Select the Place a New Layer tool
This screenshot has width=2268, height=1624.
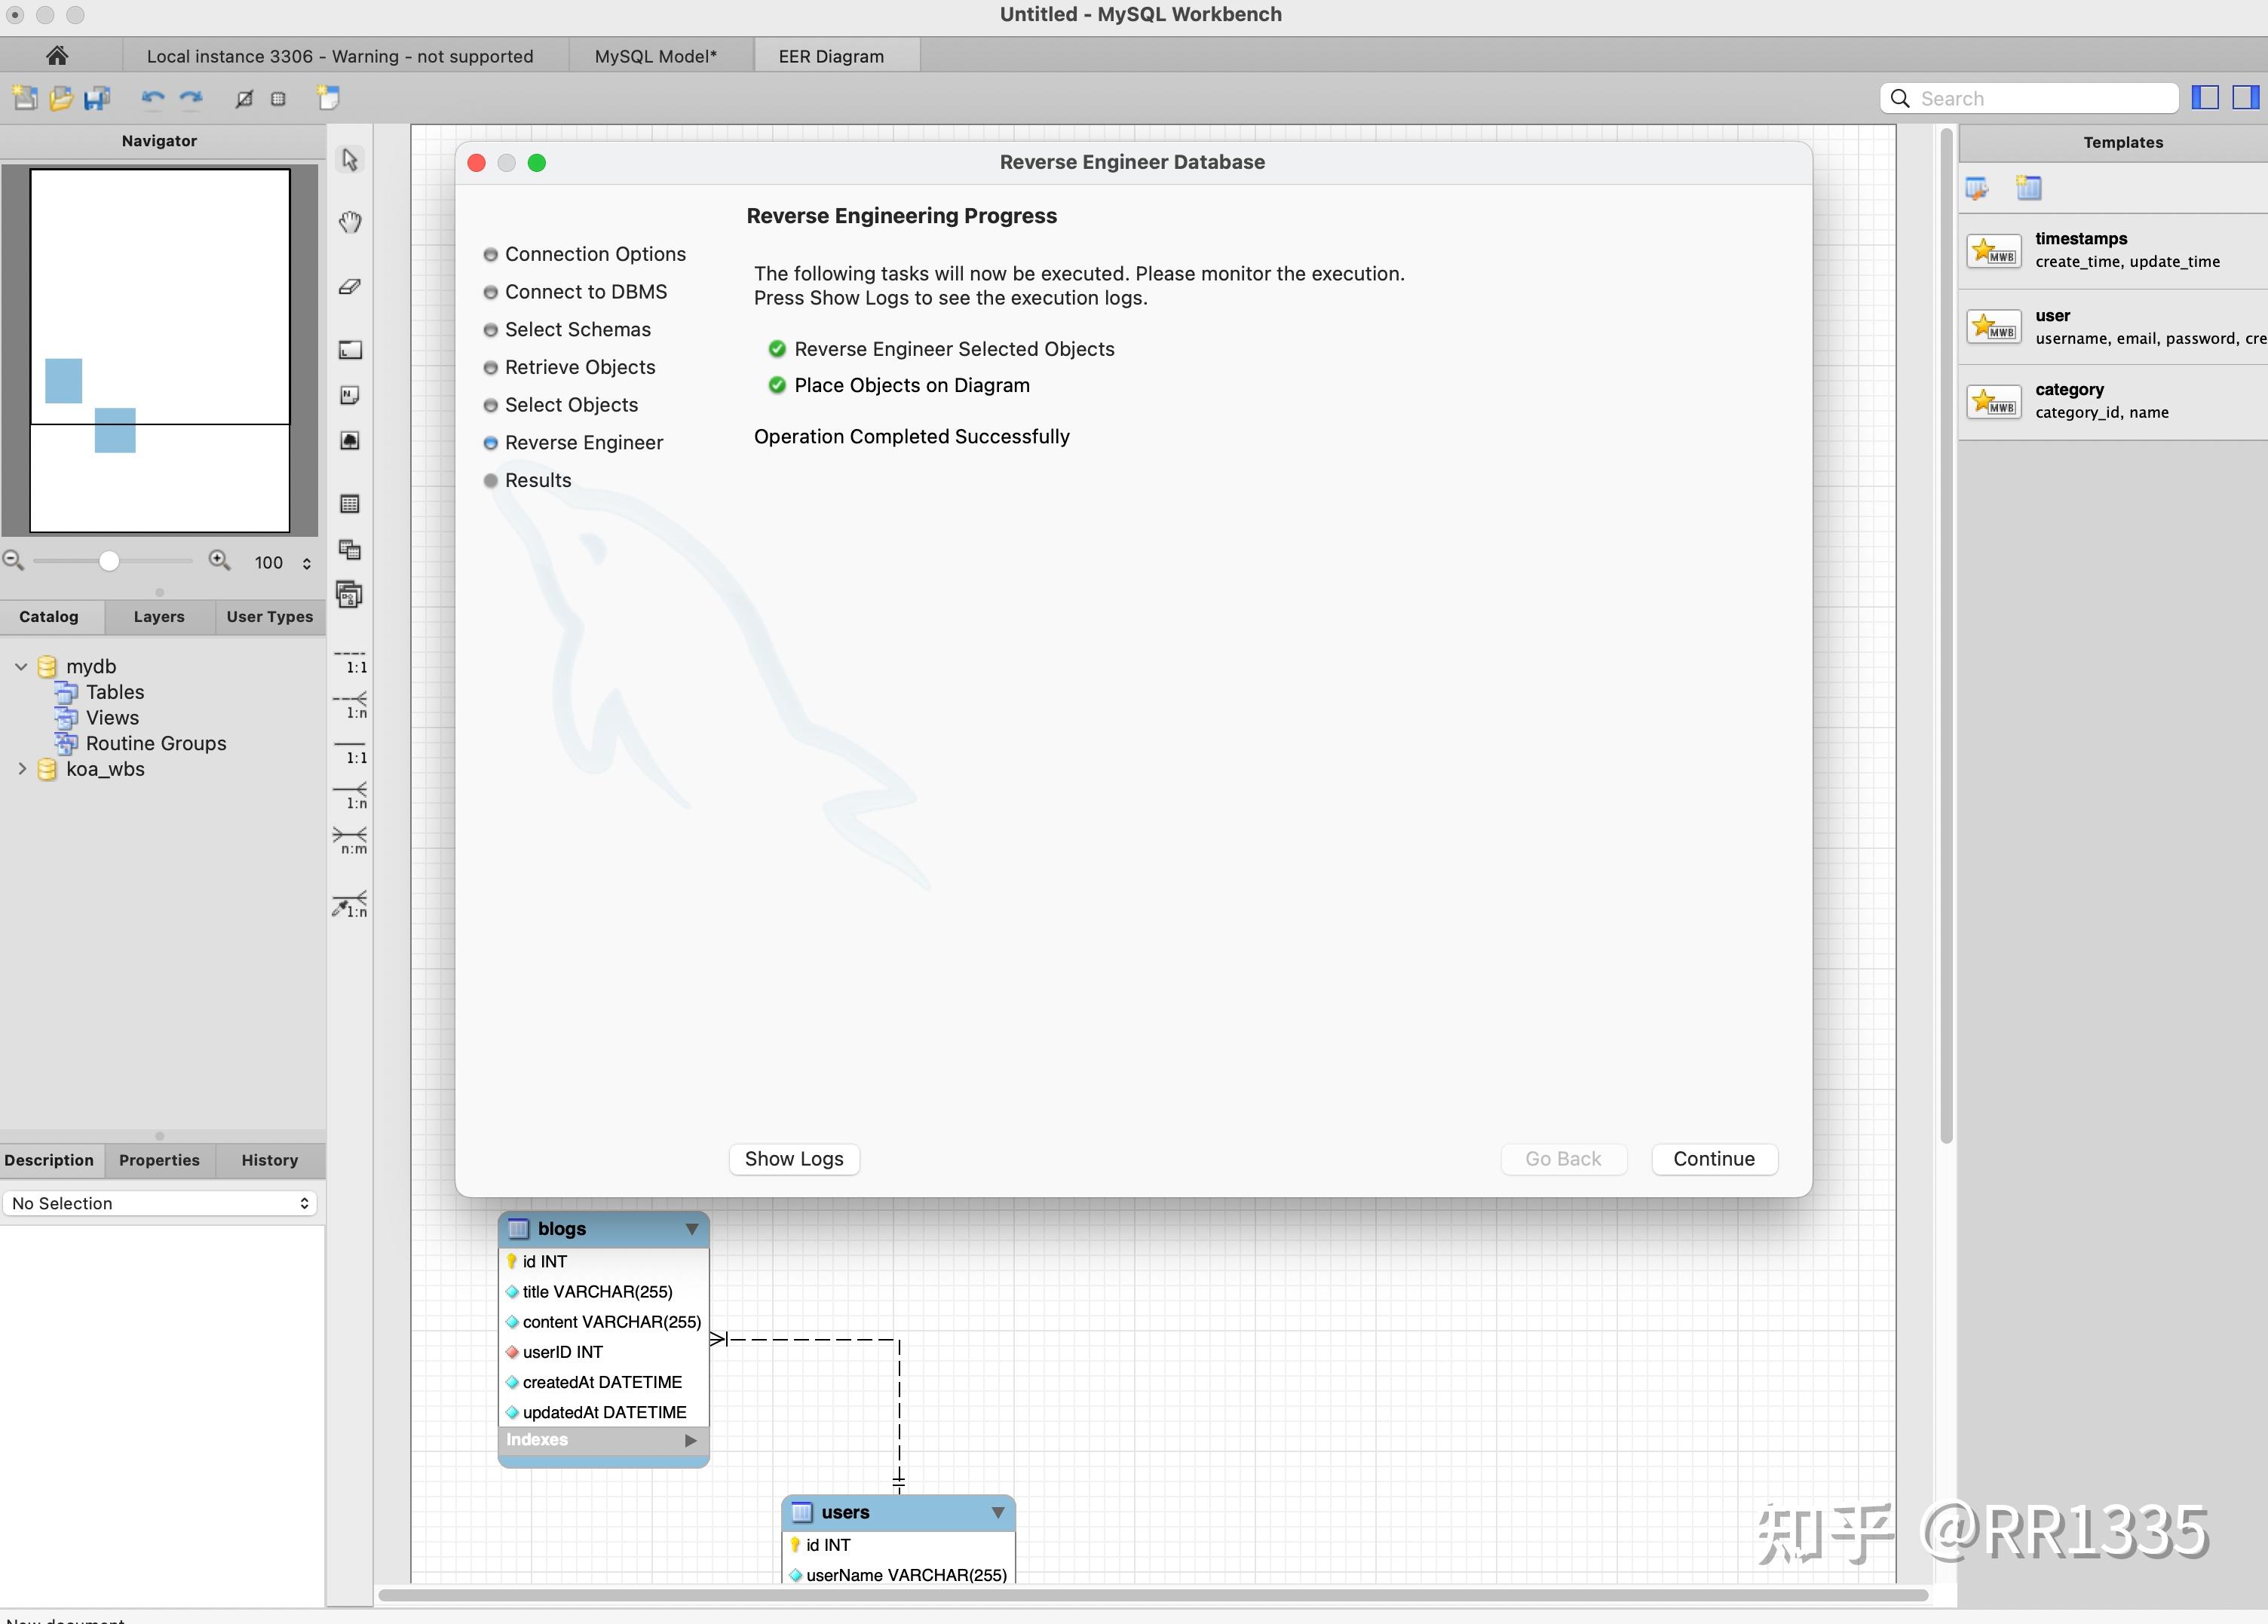349,350
